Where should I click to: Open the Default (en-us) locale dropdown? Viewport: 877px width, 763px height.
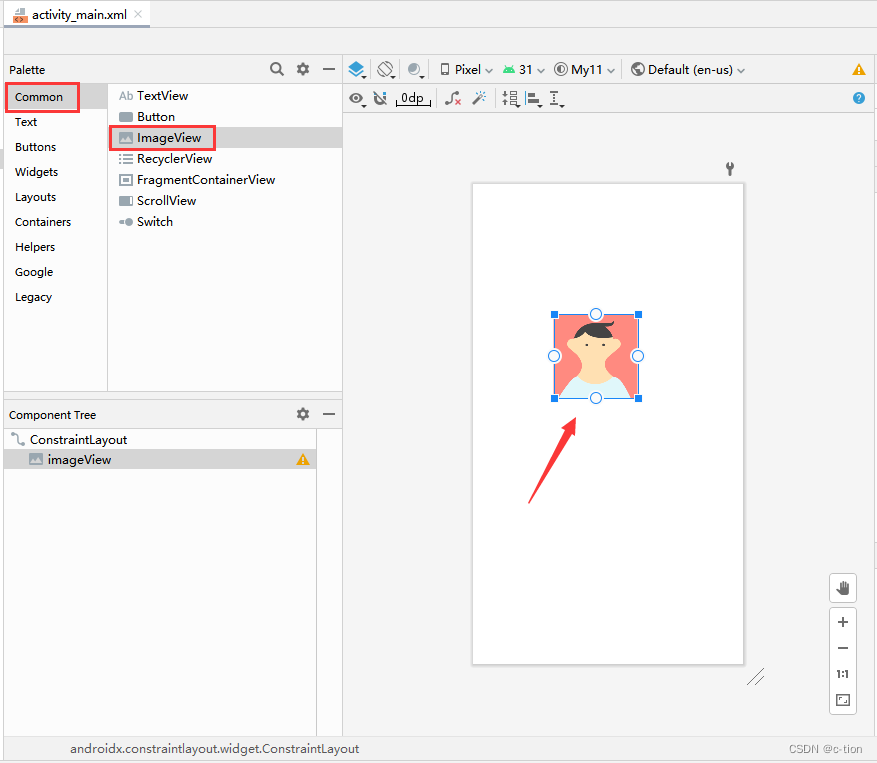(x=688, y=69)
